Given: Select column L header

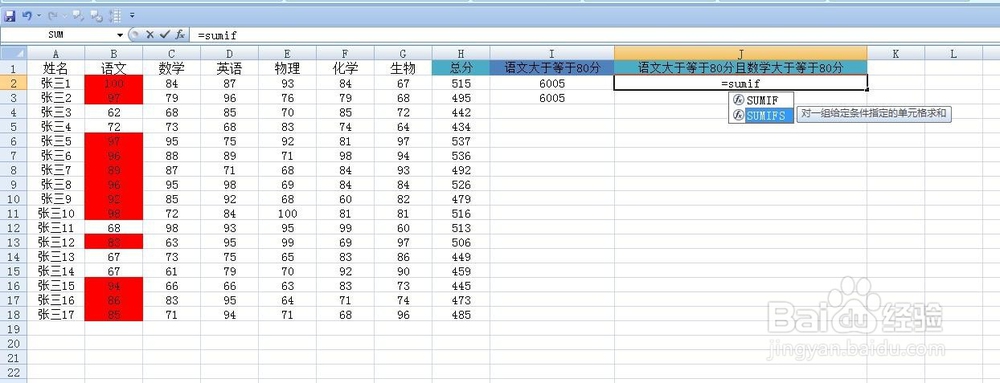Looking at the screenshot, I should 953,54.
